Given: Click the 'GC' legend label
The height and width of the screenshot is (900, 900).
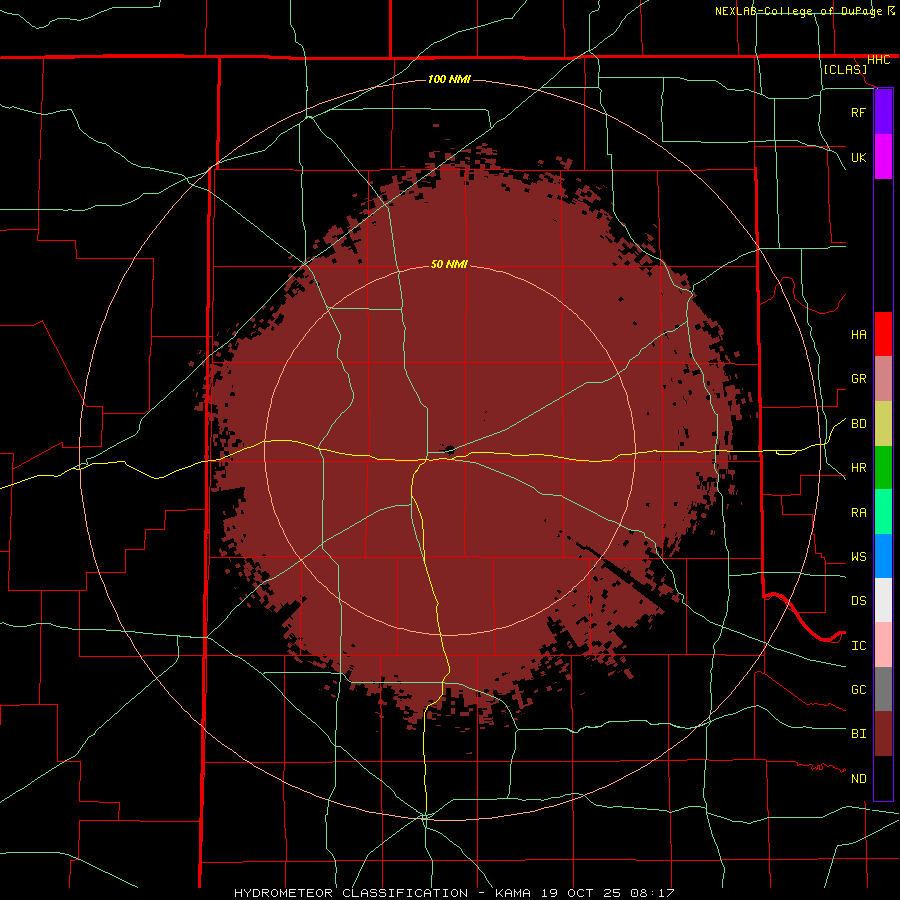Looking at the screenshot, I should tap(858, 690).
